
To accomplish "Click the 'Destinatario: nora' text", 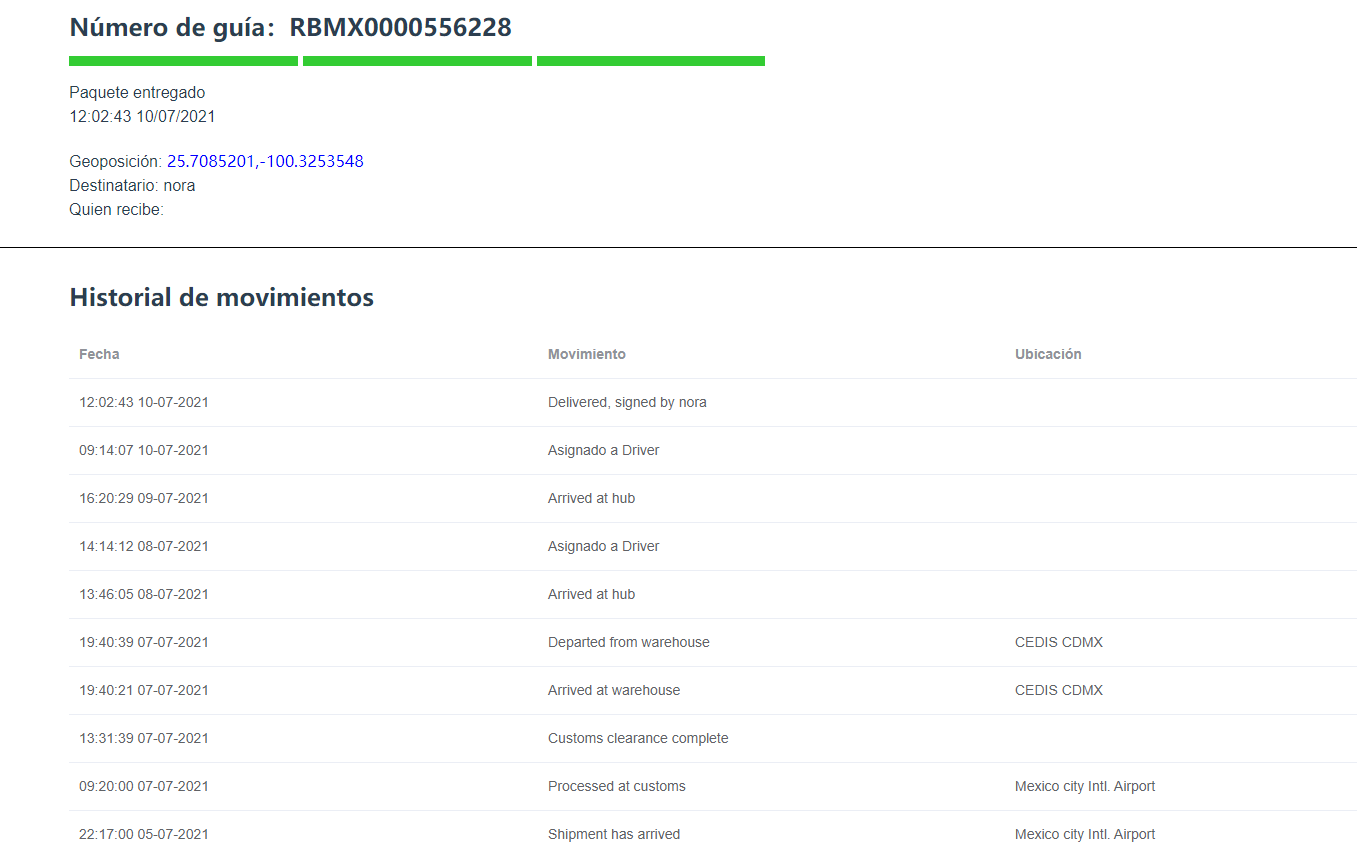I will (x=132, y=185).
